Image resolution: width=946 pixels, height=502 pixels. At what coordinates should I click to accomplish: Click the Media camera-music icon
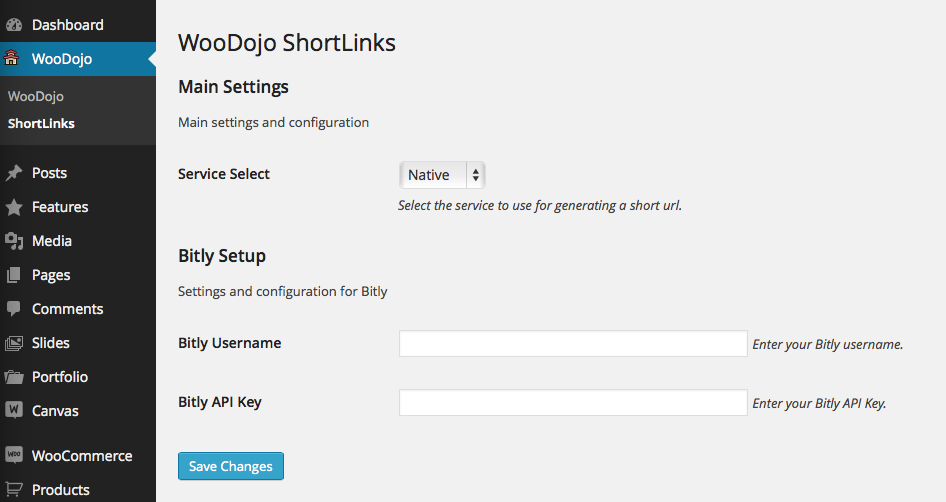coord(14,241)
